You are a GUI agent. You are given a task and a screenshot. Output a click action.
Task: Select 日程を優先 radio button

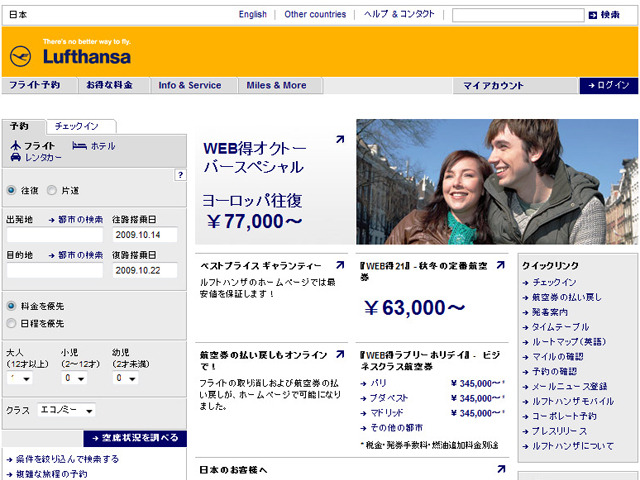click(x=11, y=323)
